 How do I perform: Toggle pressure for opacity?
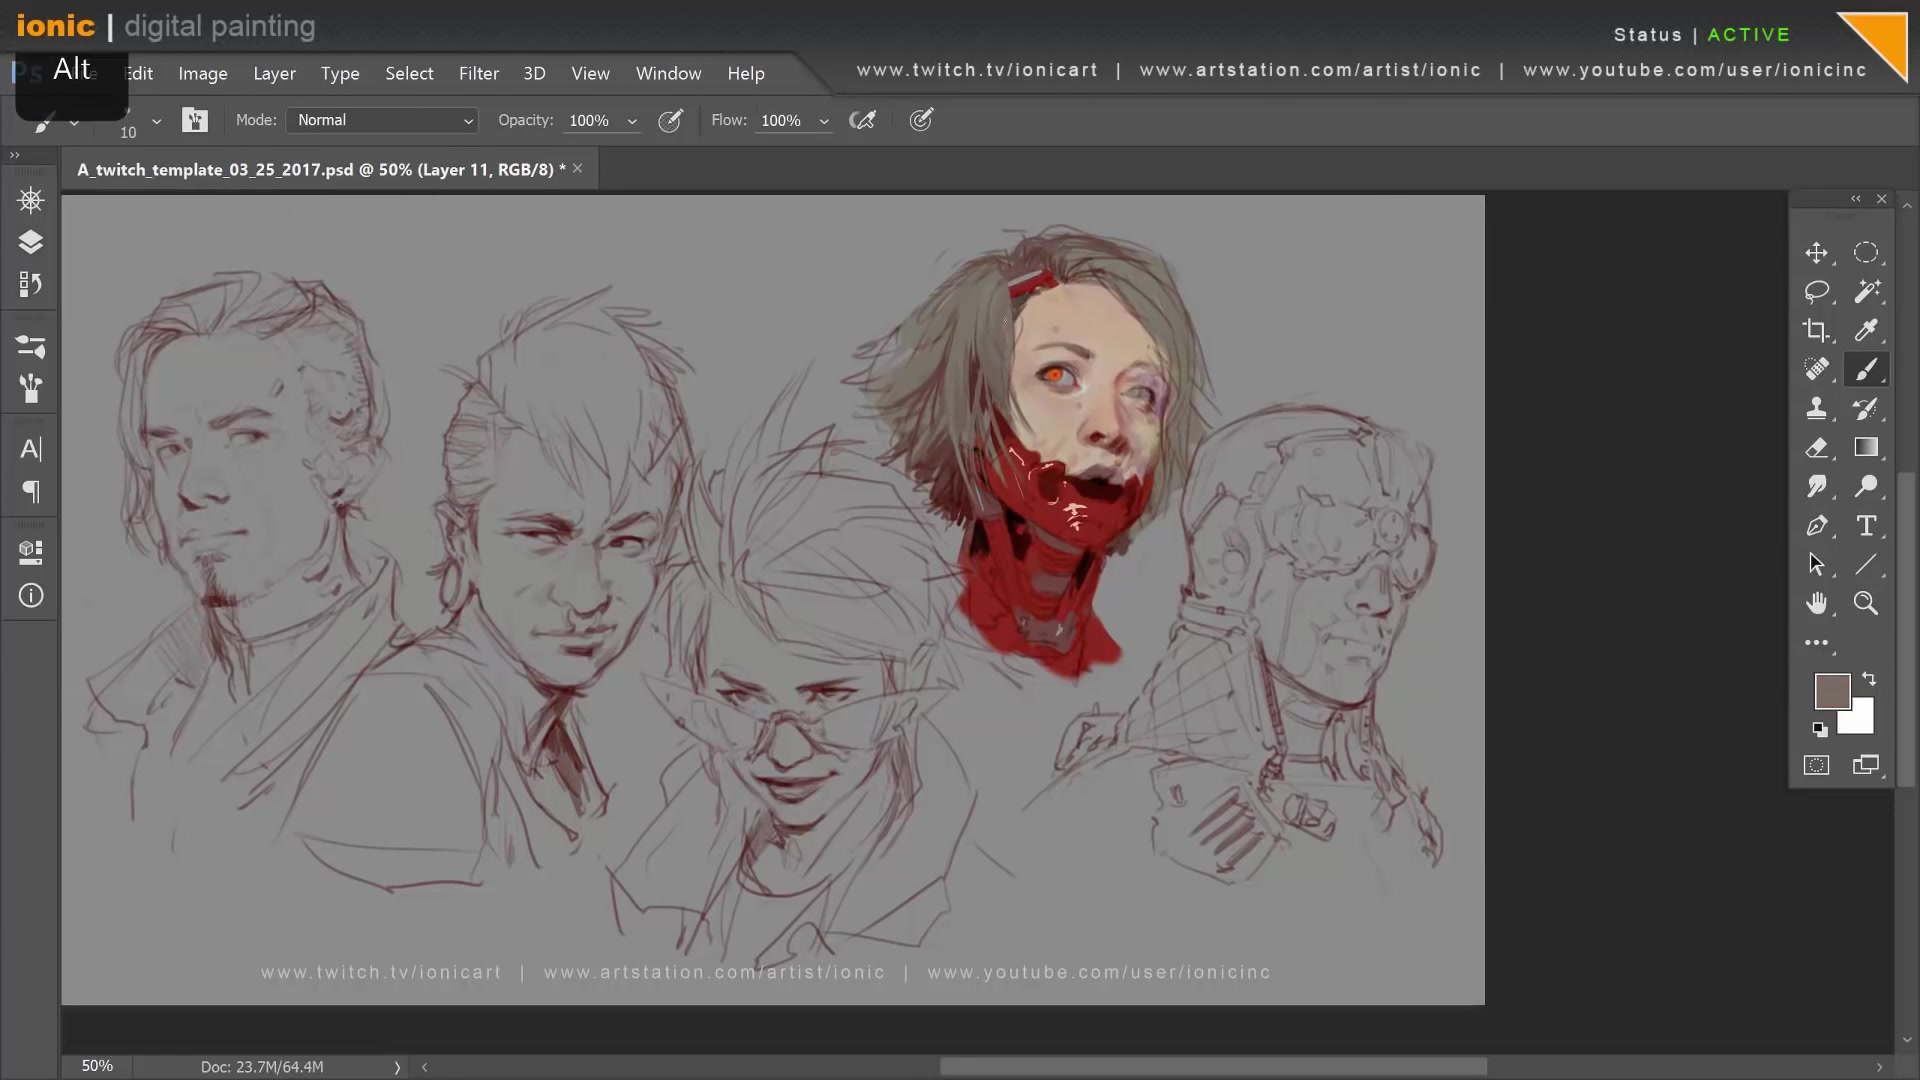670,120
